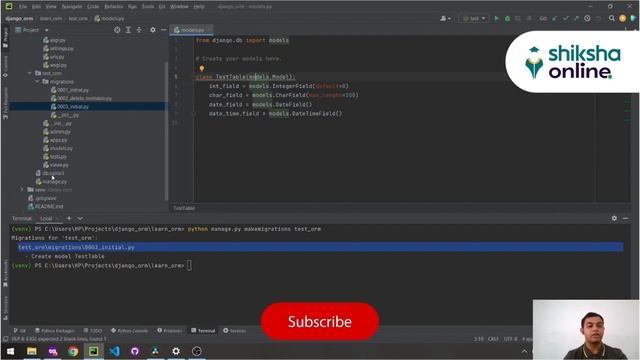Click the terminal prompt input cursor
640x360 pixels.
pyautogui.click(x=189, y=265)
